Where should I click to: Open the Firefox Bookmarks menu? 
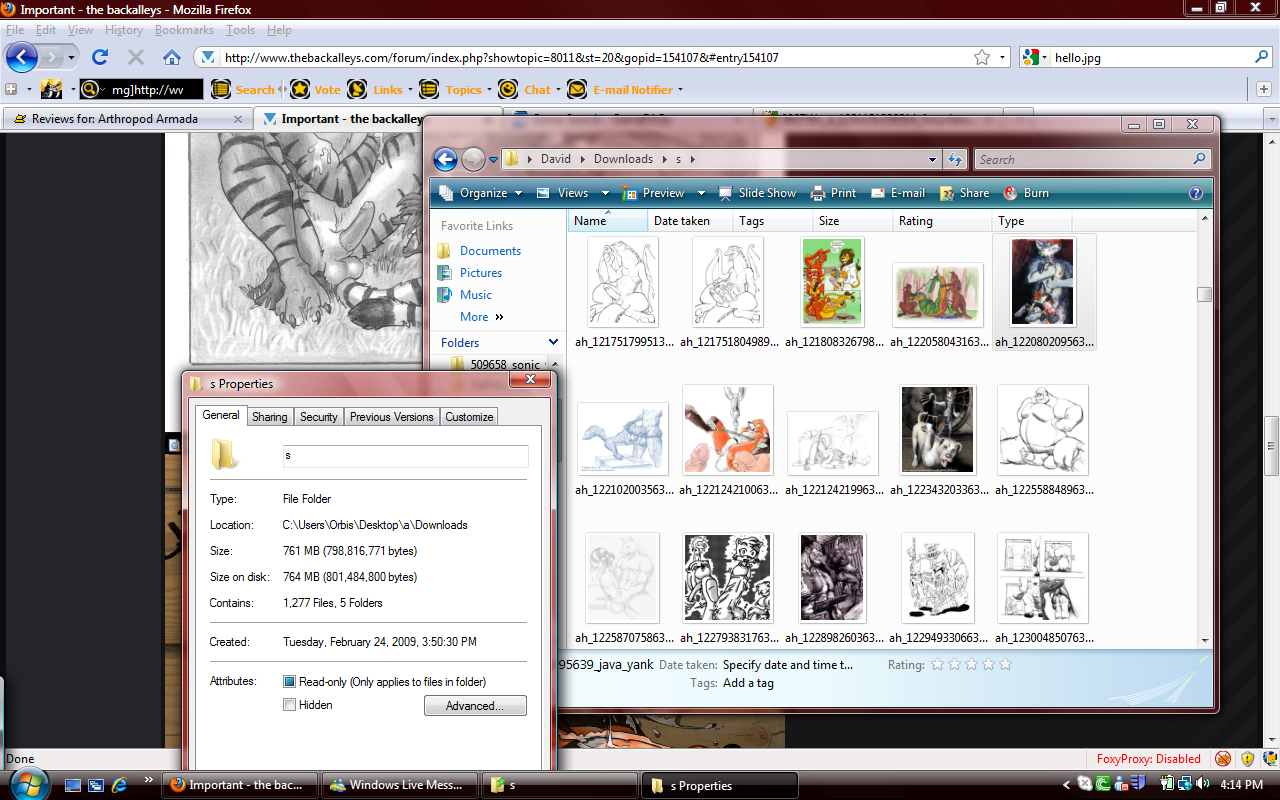point(184,30)
